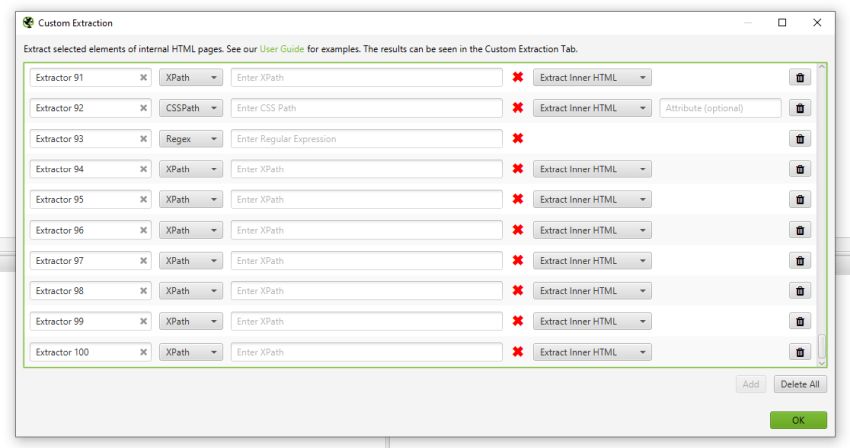Delete Extractor 100 via trash icon
The image size is (850, 448).
[x=800, y=352]
